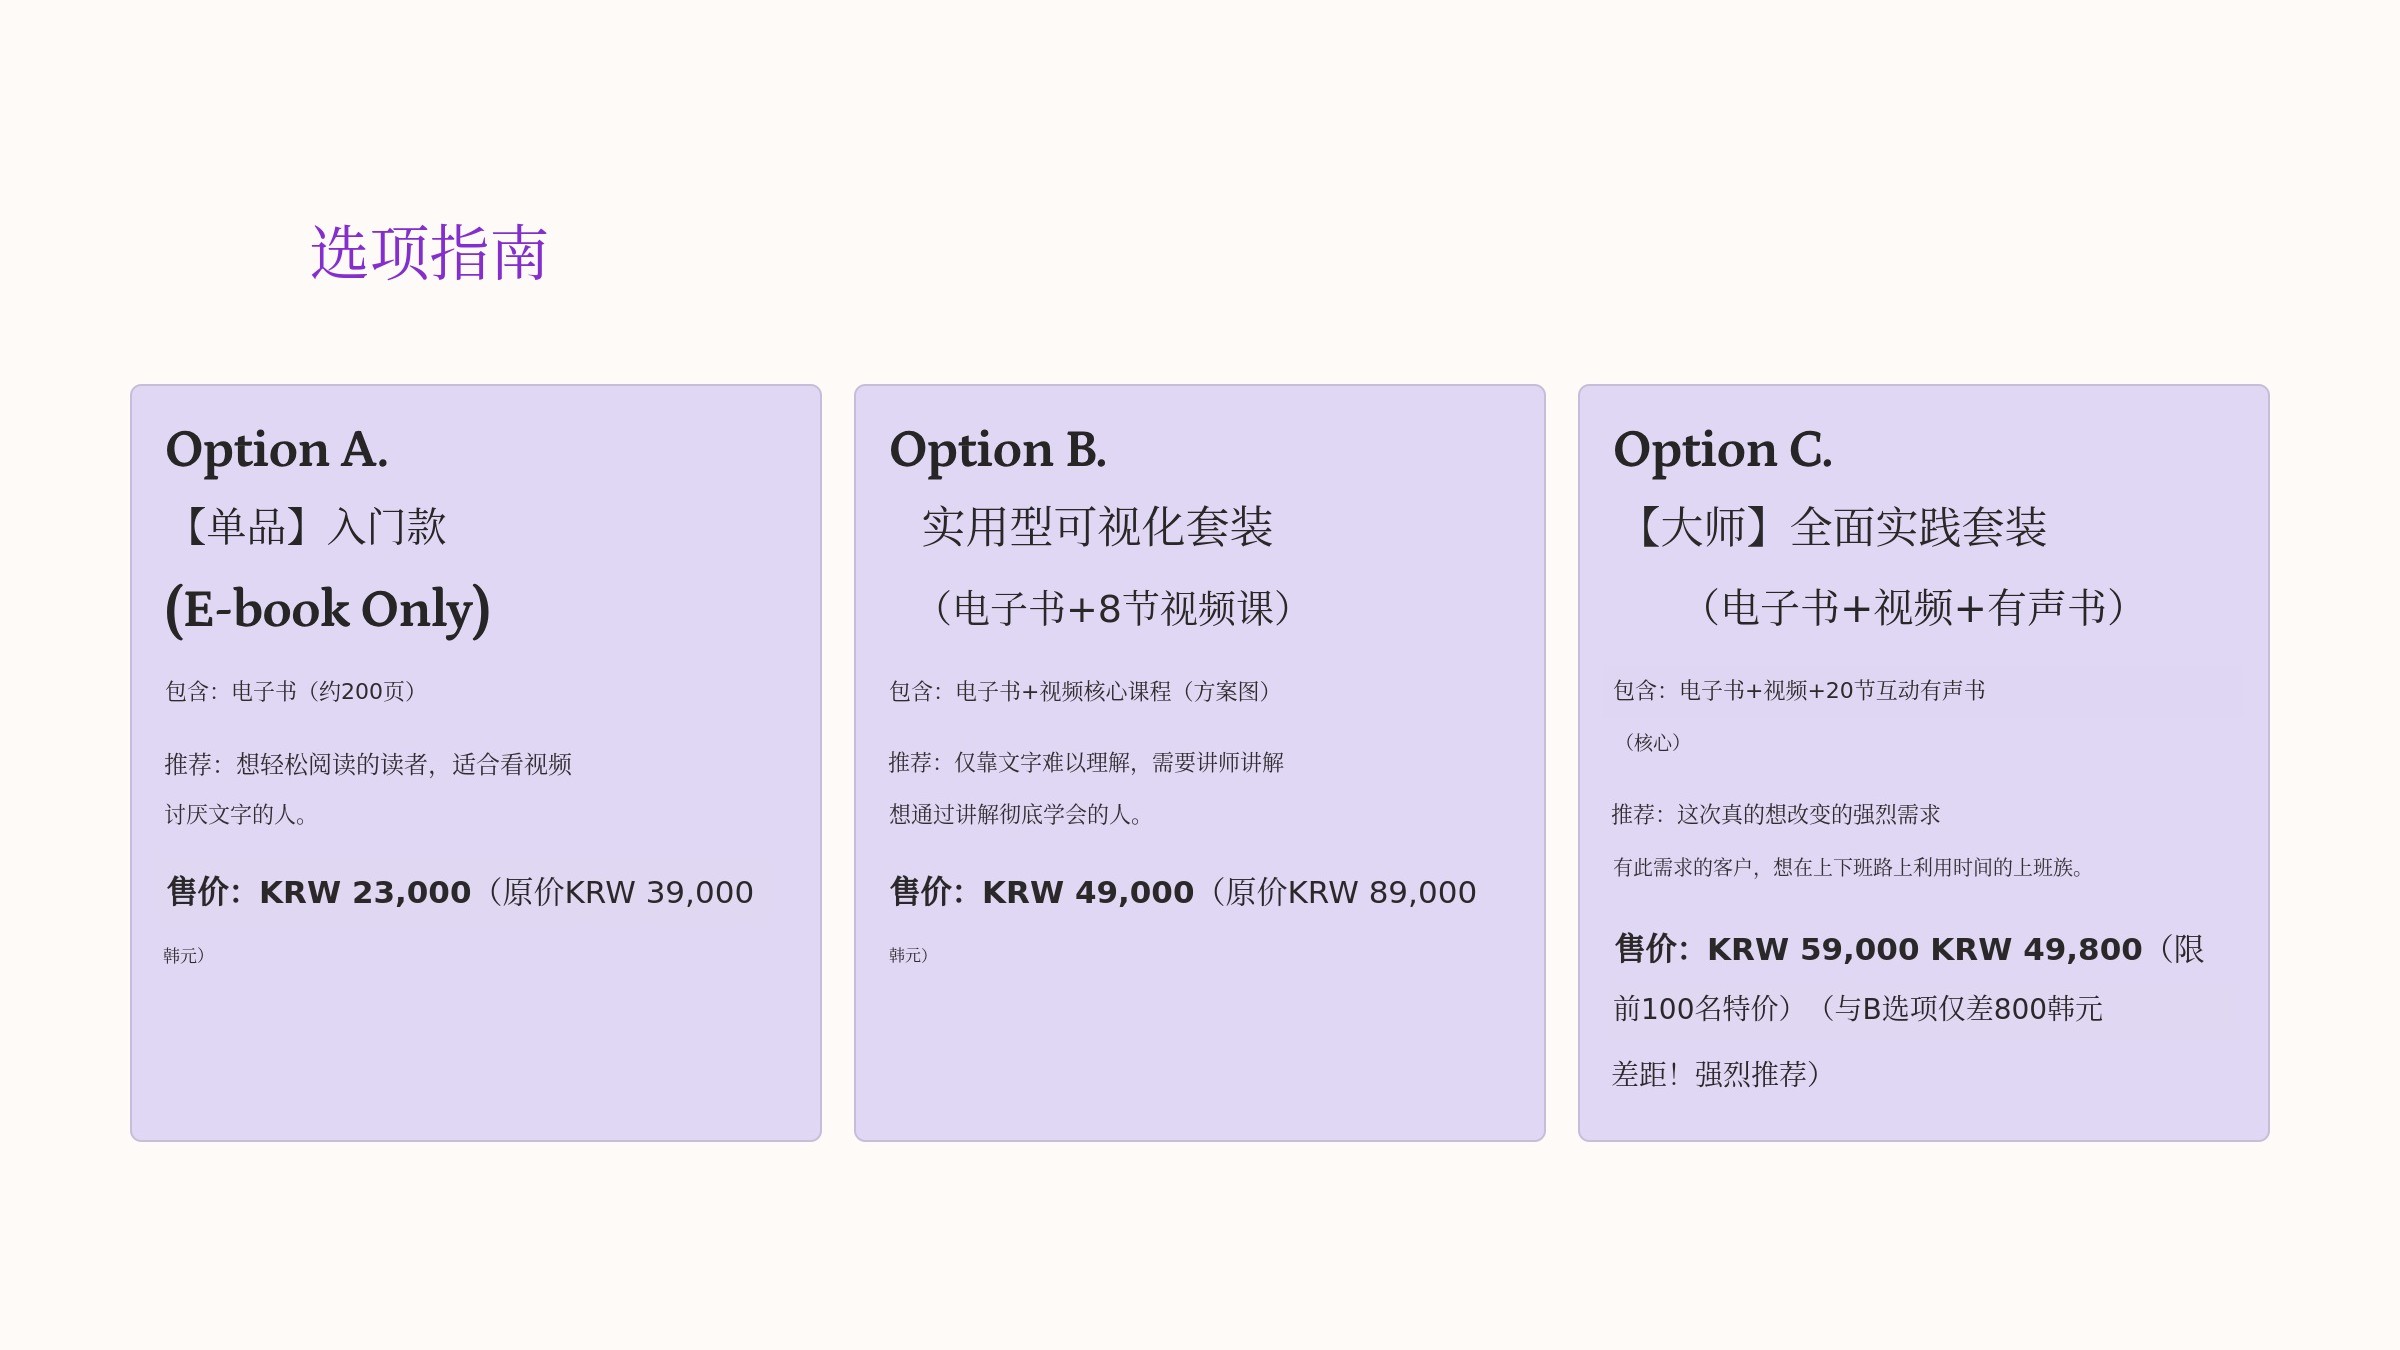Screen dimensions: 2400x1350
Task: Click the slide title 选项指南
Action: [x=429, y=252]
